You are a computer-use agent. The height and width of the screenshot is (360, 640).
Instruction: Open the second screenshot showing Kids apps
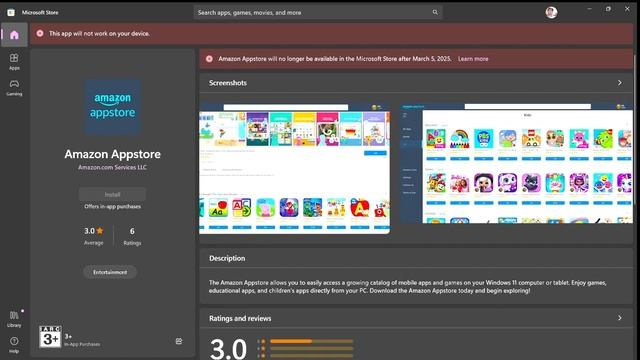pos(516,163)
